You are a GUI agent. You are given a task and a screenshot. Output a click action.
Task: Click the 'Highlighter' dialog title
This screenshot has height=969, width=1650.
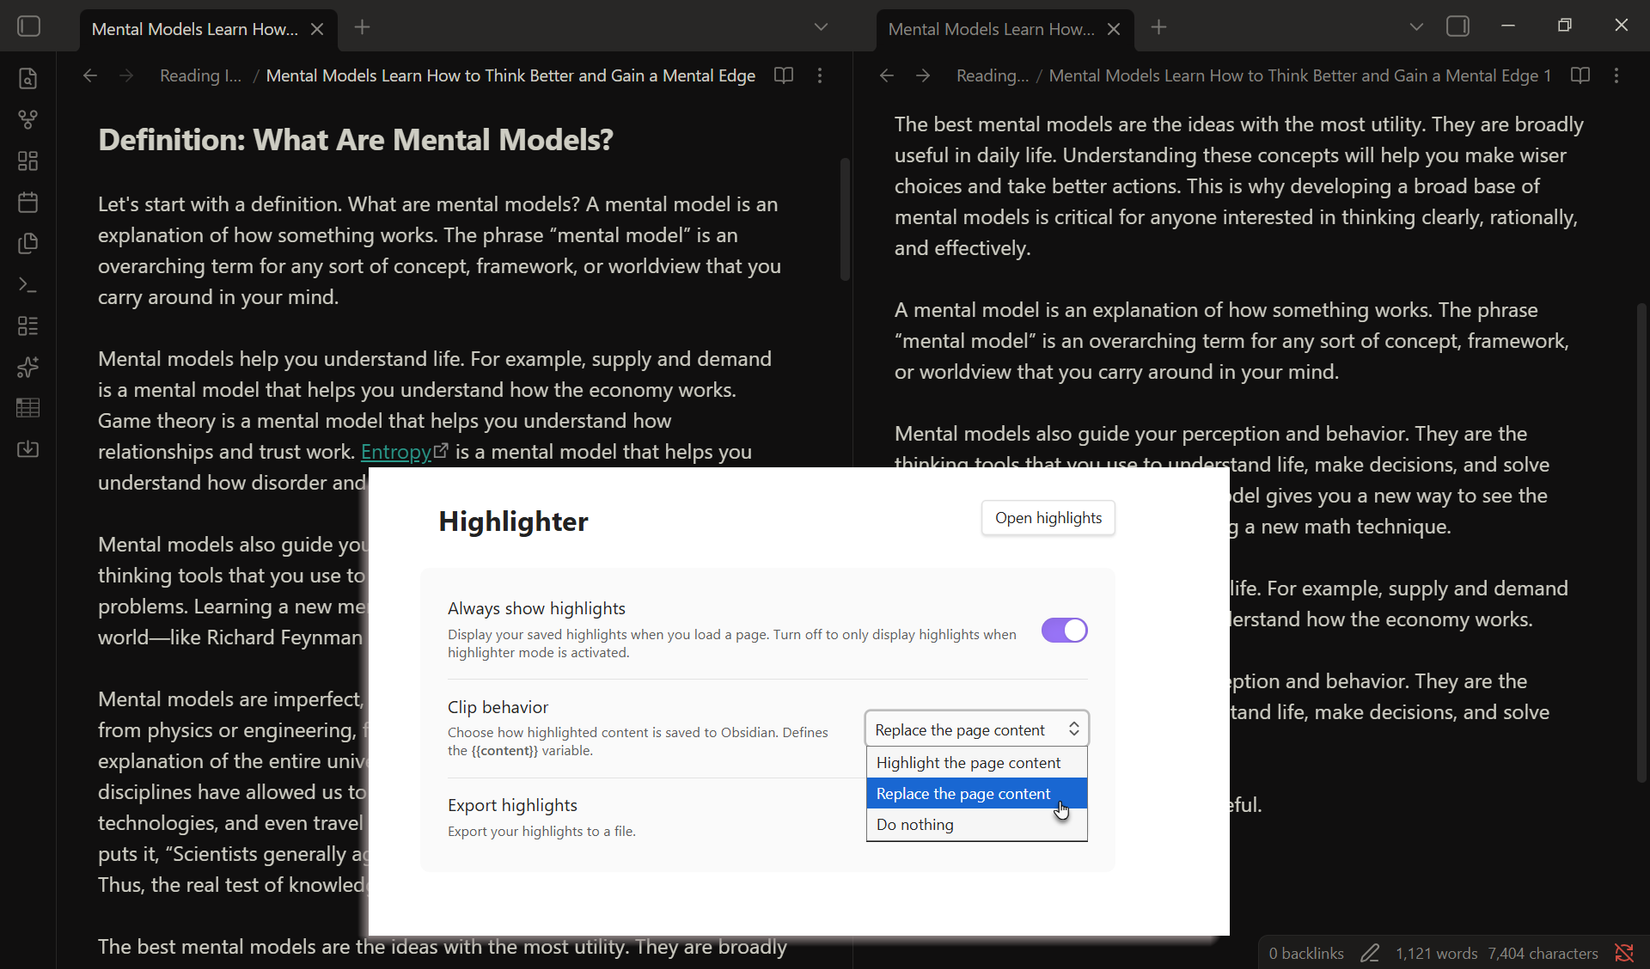tap(513, 521)
